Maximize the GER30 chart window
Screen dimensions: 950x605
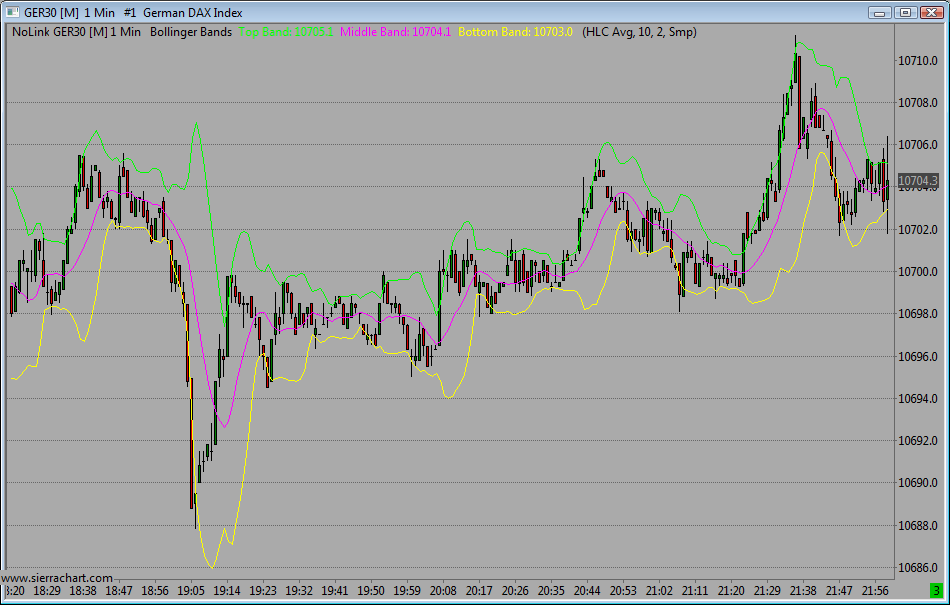[905, 12]
